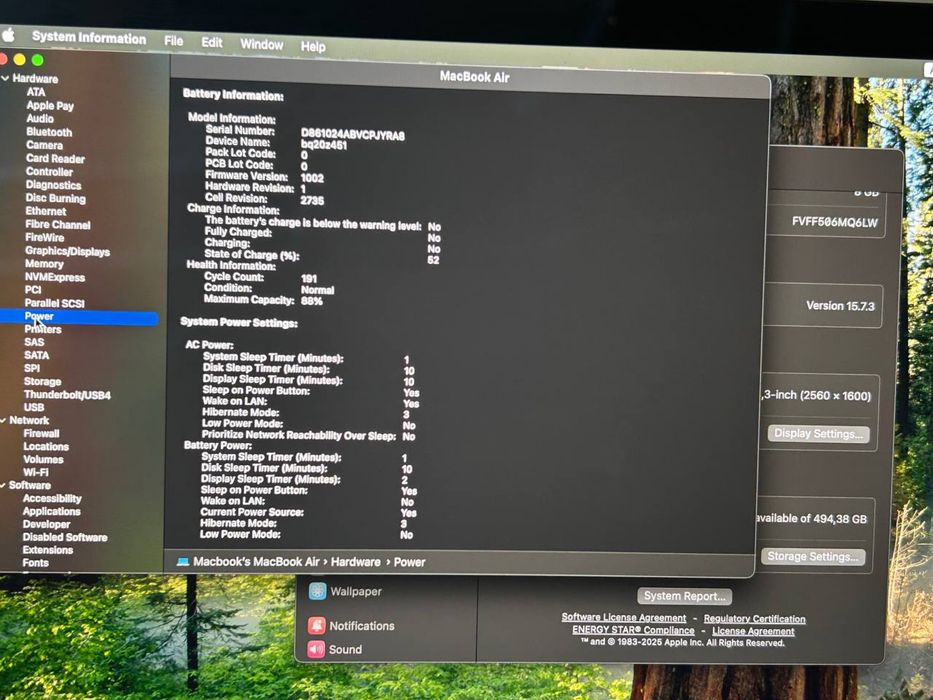Select Disc Burning in sidebar

(x=55, y=199)
